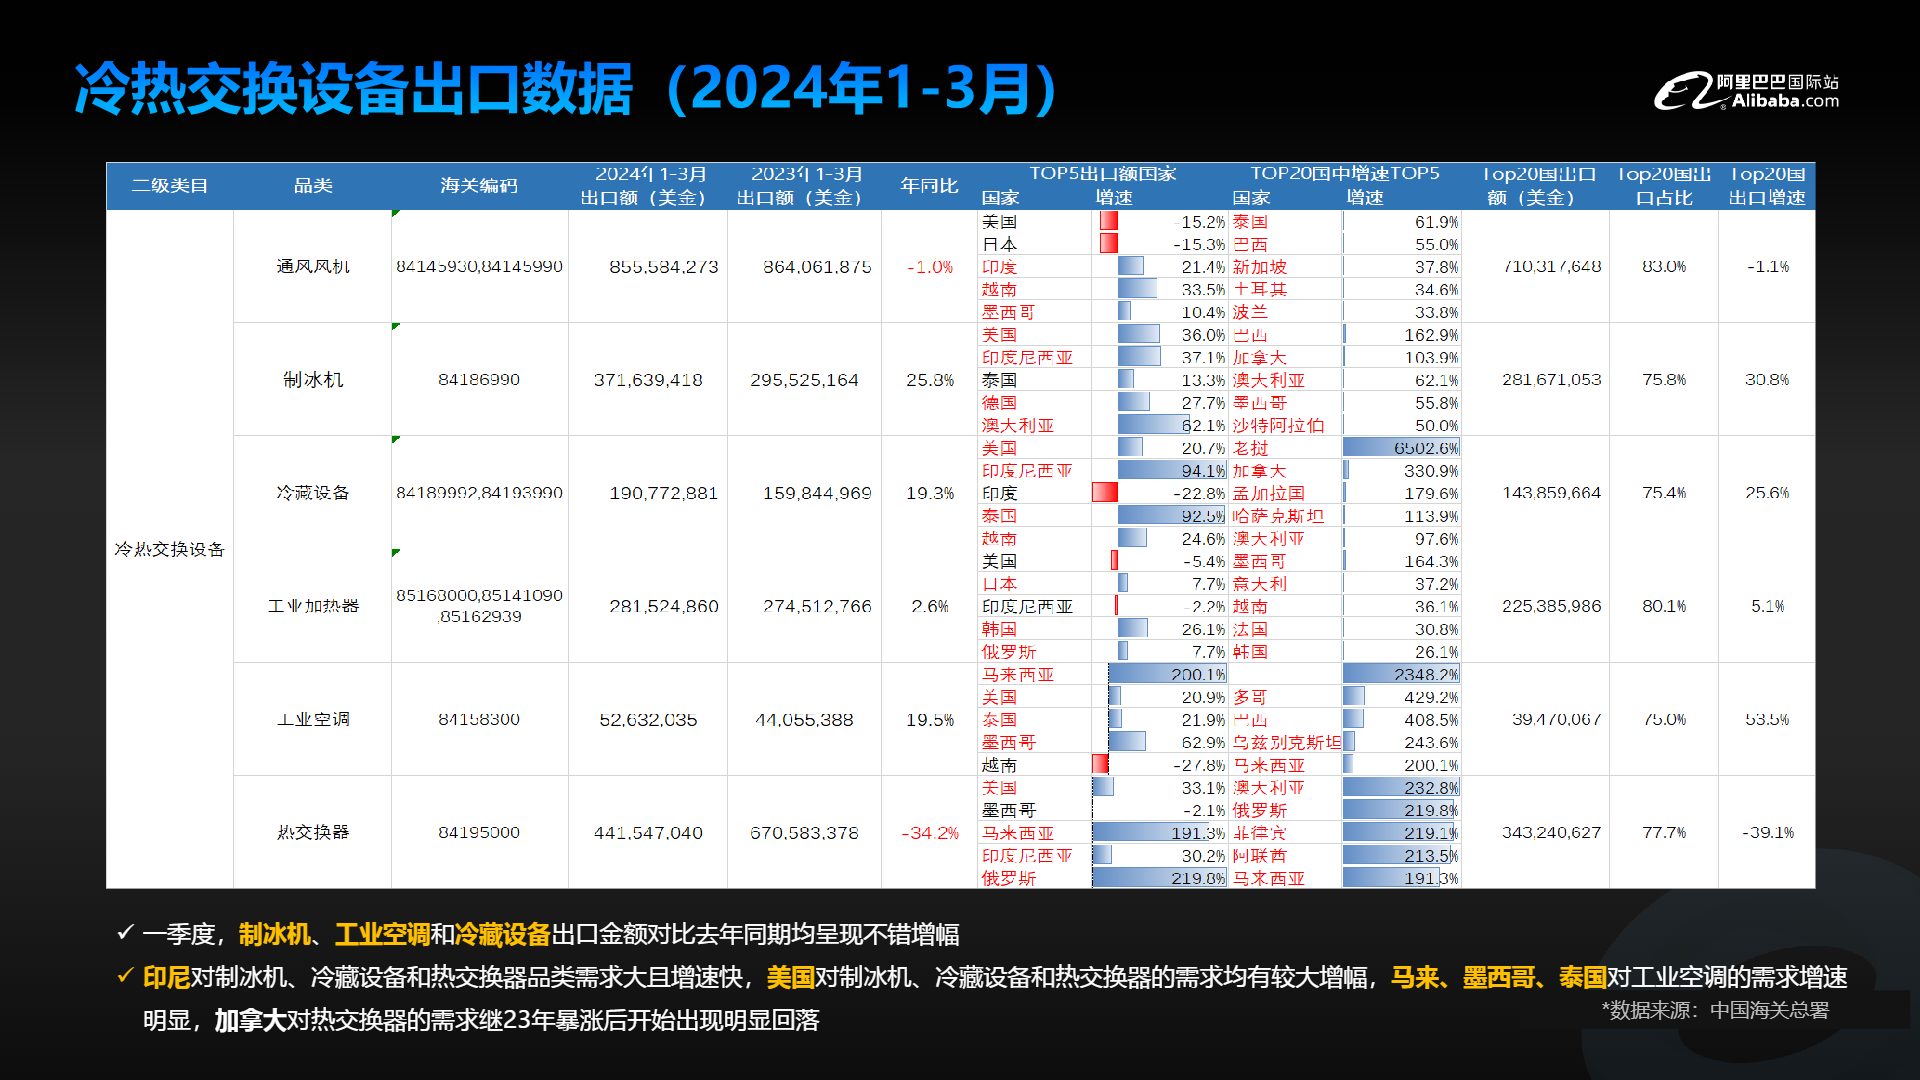Viewport: 1920px width, 1080px height.
Task: Select the 冷热交换设备 category cell
Action: tap(170, 549)
